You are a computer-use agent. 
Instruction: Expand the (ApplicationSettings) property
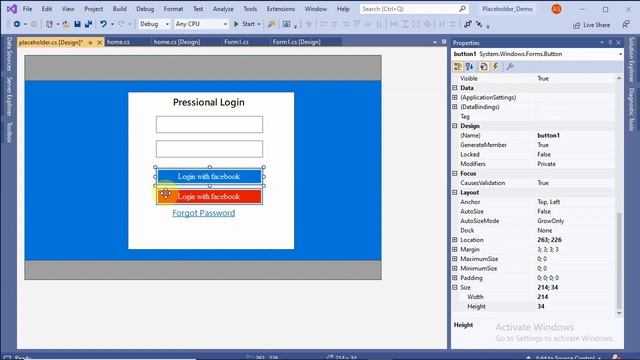point(455,97)
